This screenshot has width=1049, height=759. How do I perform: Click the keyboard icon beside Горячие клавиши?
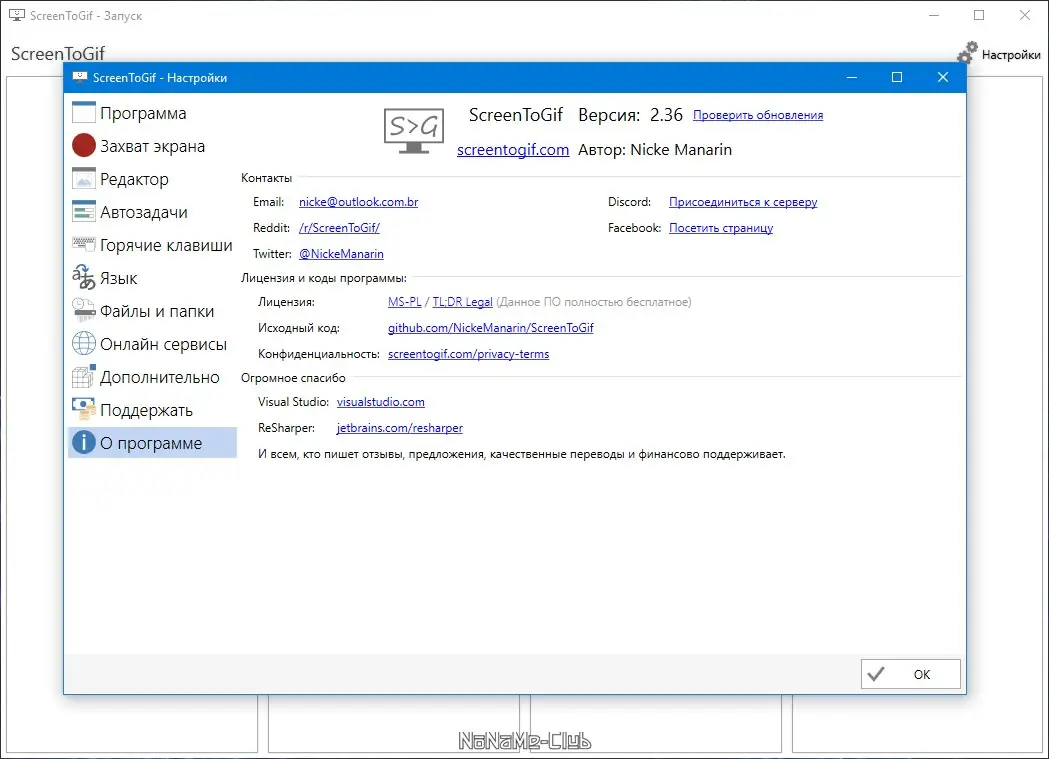(84, 243)
